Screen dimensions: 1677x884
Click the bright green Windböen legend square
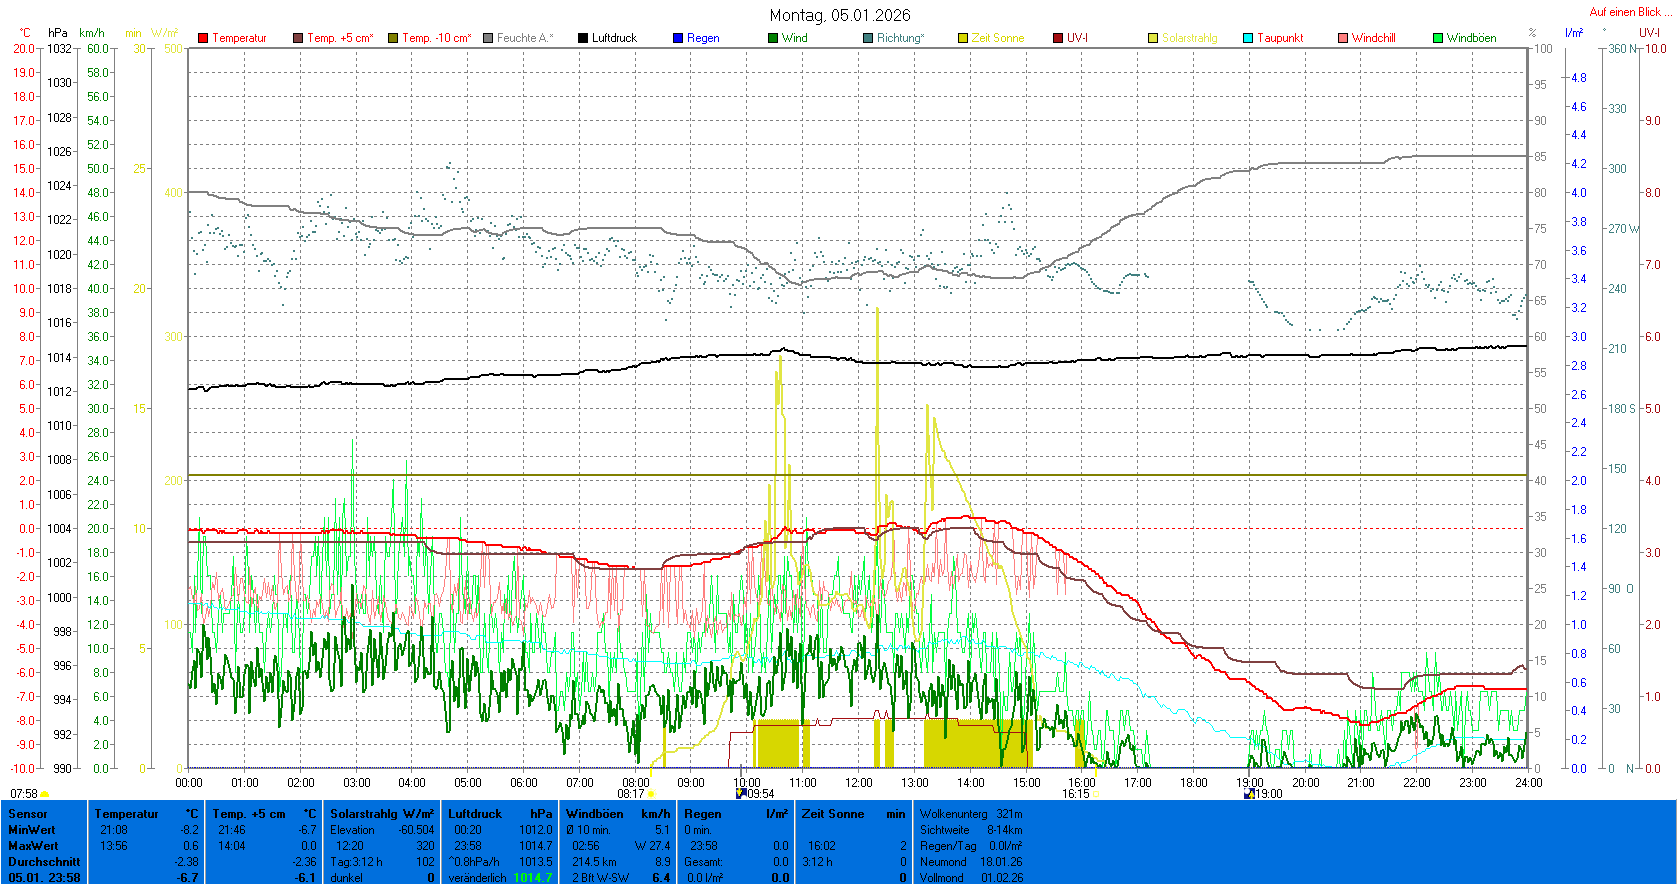click(x=1438, y=38)
